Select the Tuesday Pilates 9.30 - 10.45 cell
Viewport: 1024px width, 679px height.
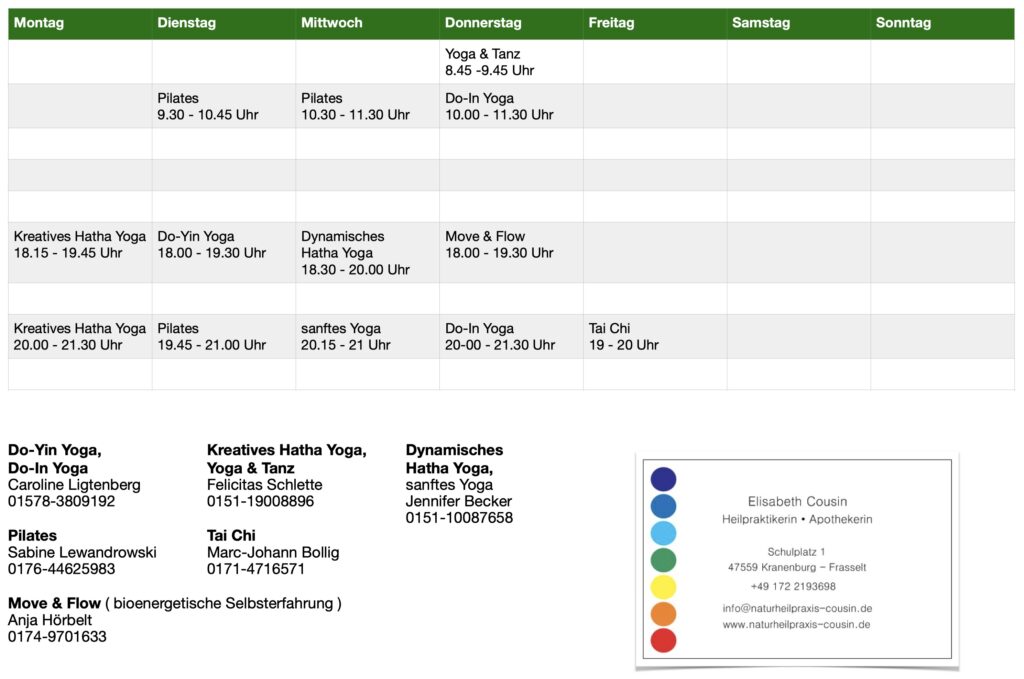point(207,106)
